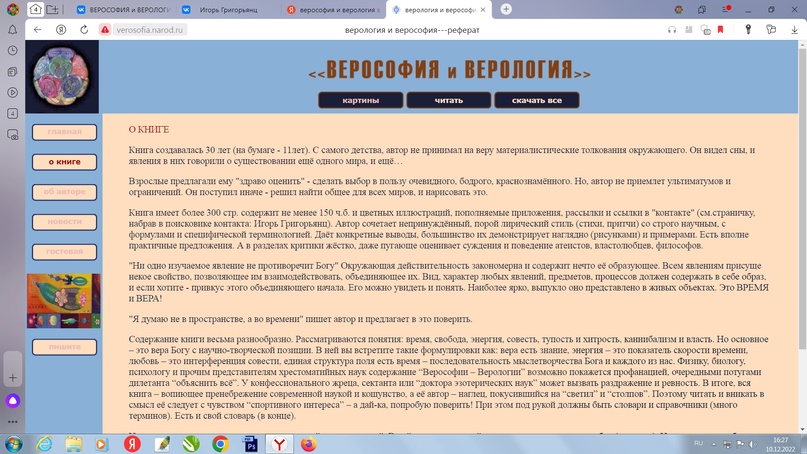Open the sidebar three-dots more menu
807x454 pixels.
click(x=12, y=422)
